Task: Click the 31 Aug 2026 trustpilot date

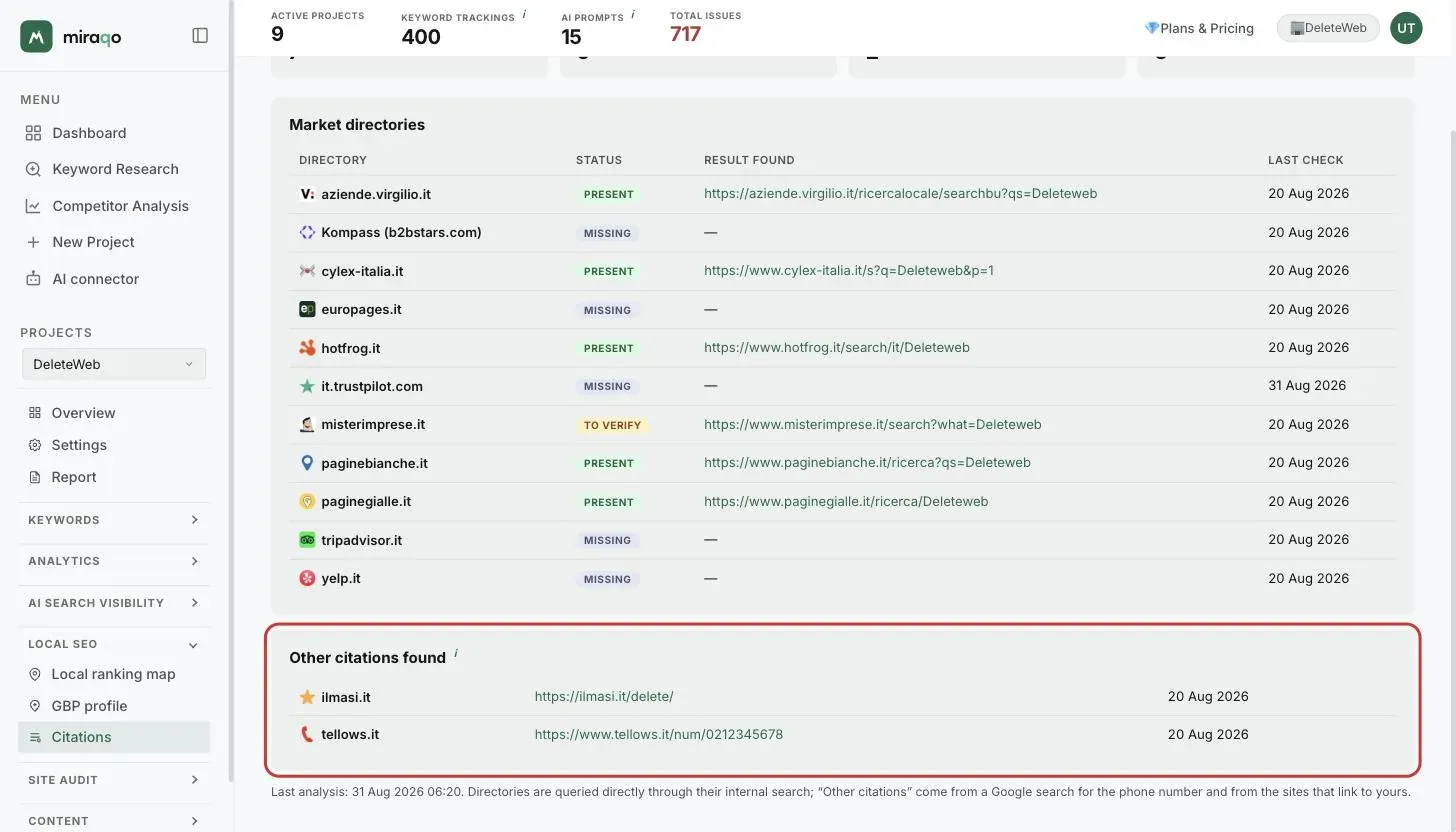Action: (x=1307, y=385)
